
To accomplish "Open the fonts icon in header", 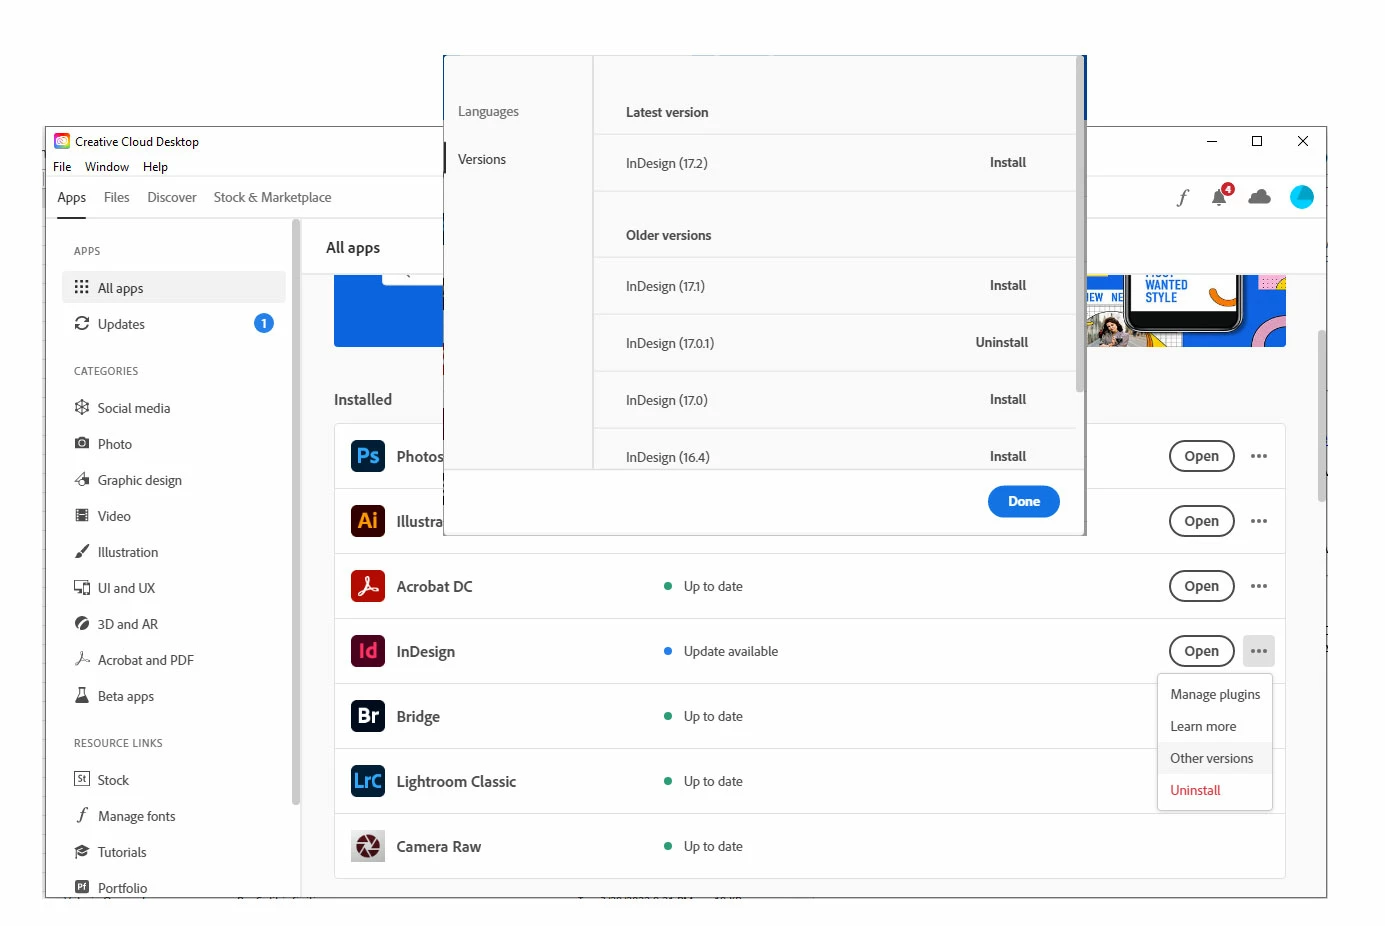I will (x=1183, y=197).
